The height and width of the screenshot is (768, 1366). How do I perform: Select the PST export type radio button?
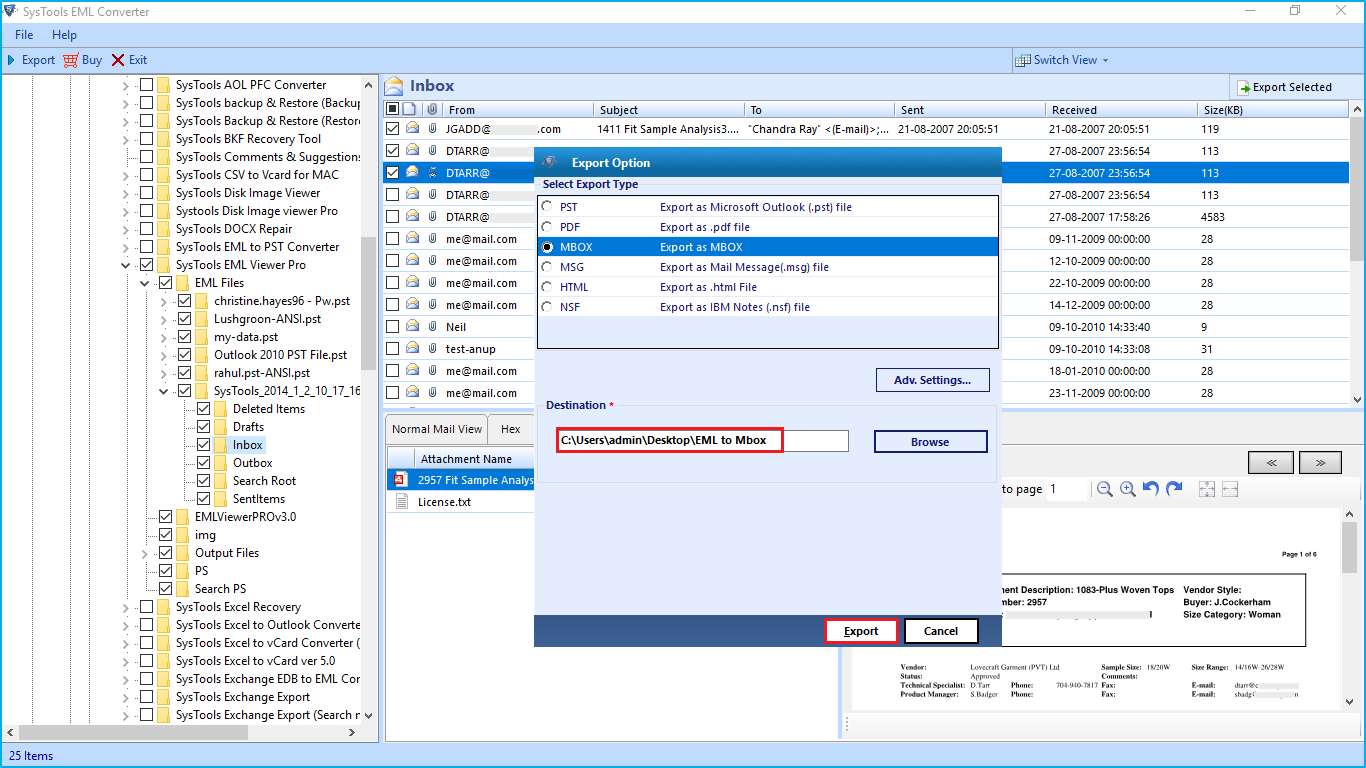pos(546,206)
